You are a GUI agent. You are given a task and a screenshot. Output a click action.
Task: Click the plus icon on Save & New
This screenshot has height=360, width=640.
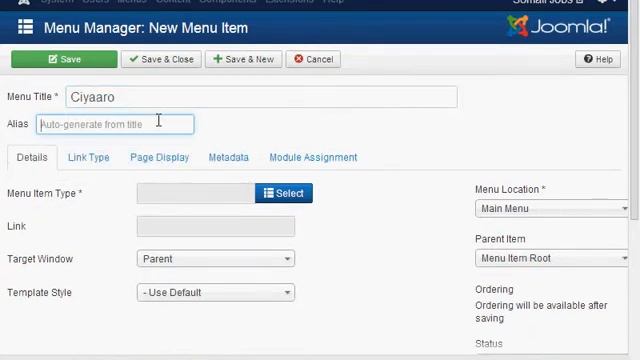point(218,59)
